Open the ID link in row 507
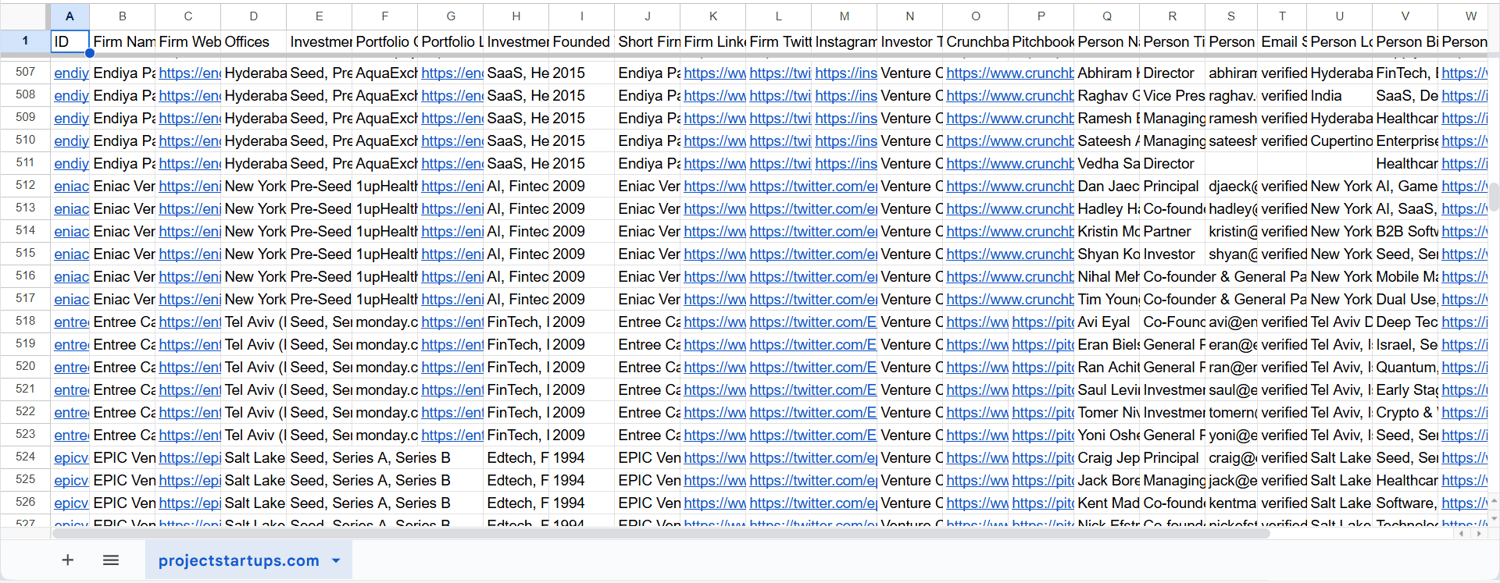 (71, 73)
